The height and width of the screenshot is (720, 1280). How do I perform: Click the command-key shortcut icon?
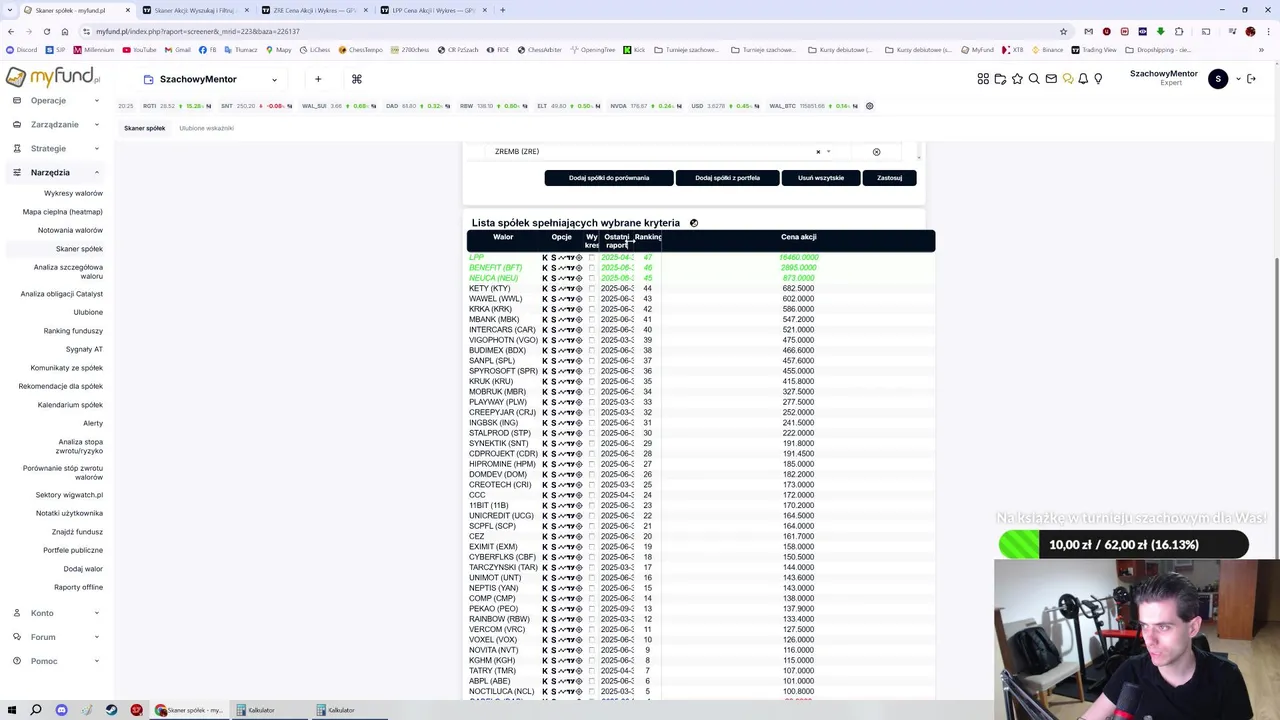coord(356,79)
